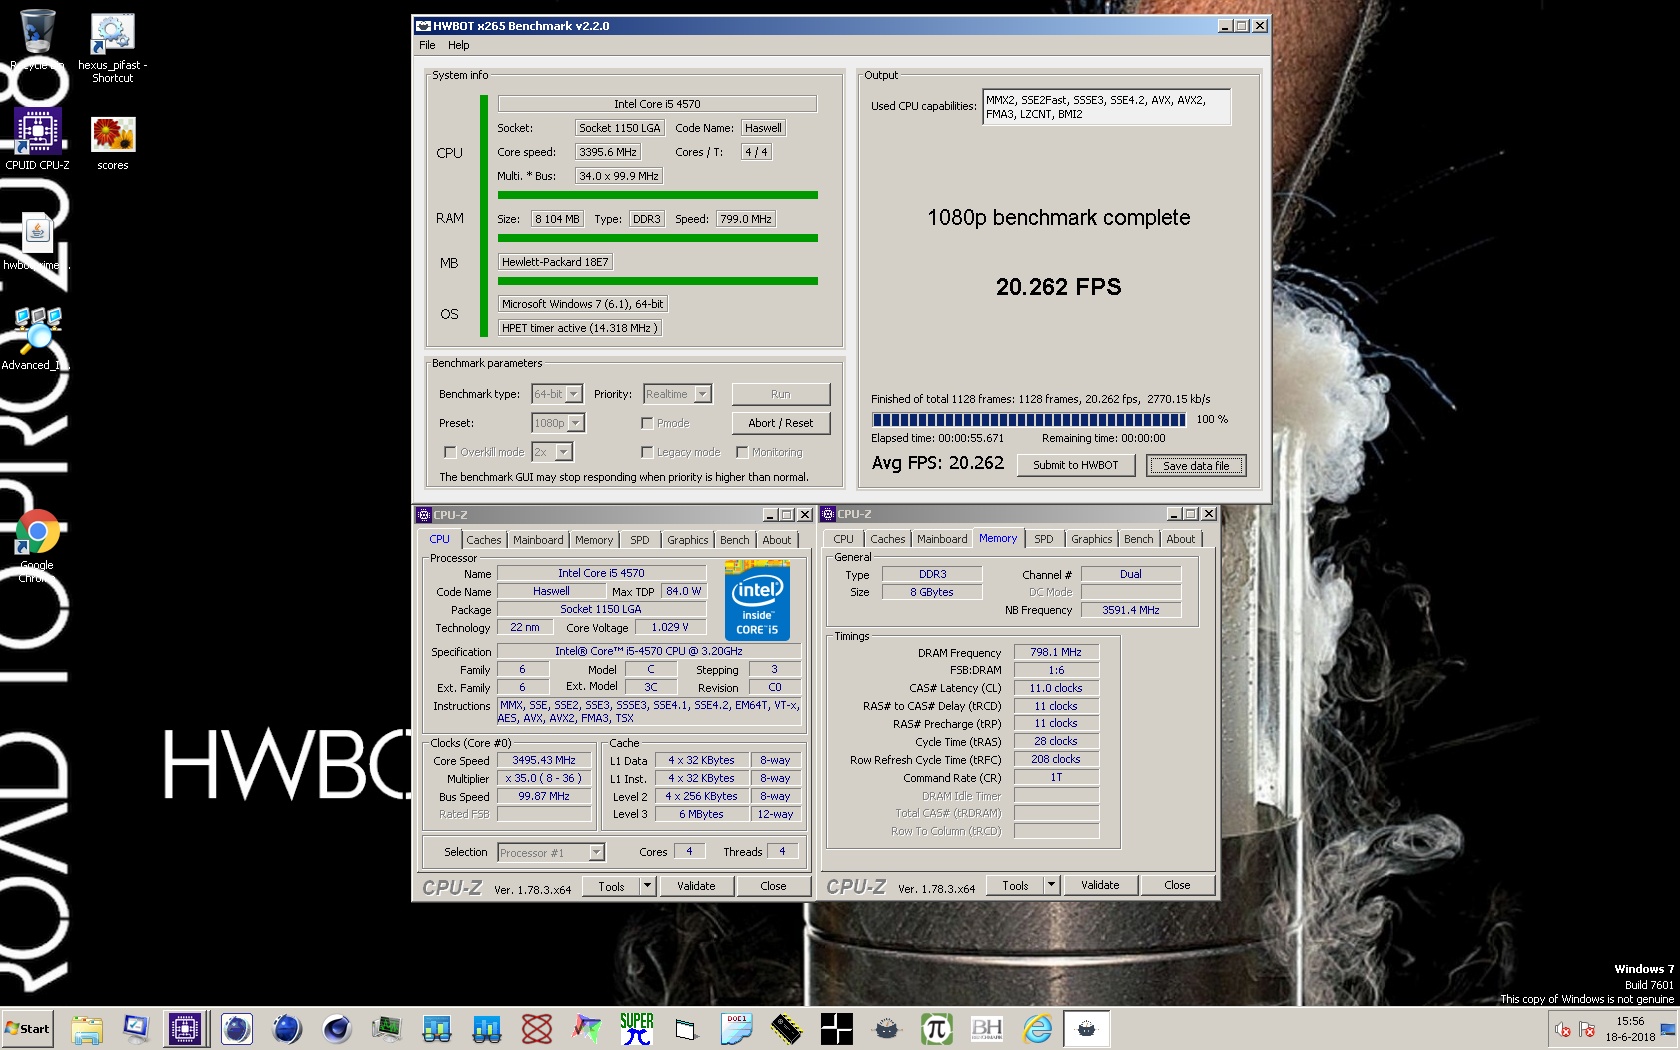Image resolution: width=1680 pixels, height=1050 pixels.
Task: Click the Used CPU capabilities text box
Action: (1106, 107)
